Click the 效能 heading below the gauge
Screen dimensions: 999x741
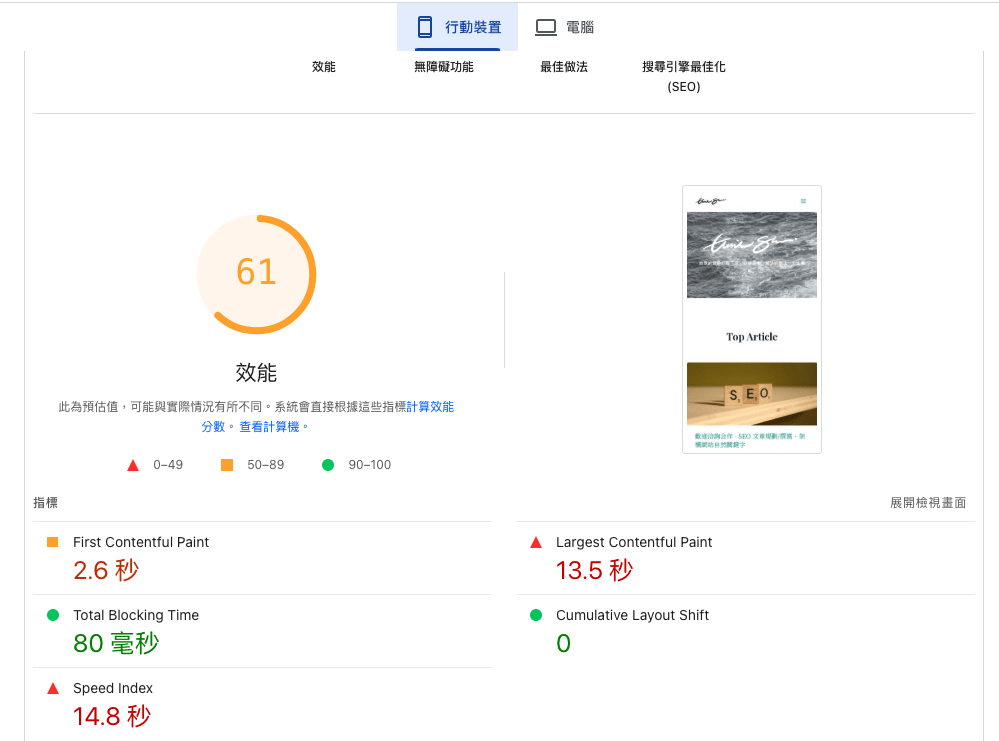256,373
